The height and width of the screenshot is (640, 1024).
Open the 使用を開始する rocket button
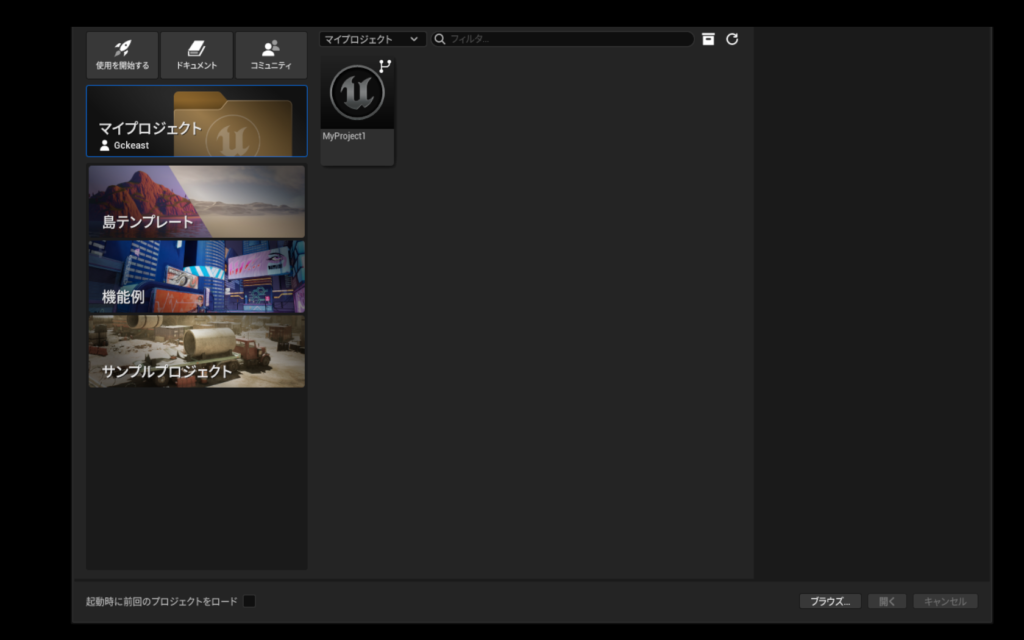(x=122, y=55)
